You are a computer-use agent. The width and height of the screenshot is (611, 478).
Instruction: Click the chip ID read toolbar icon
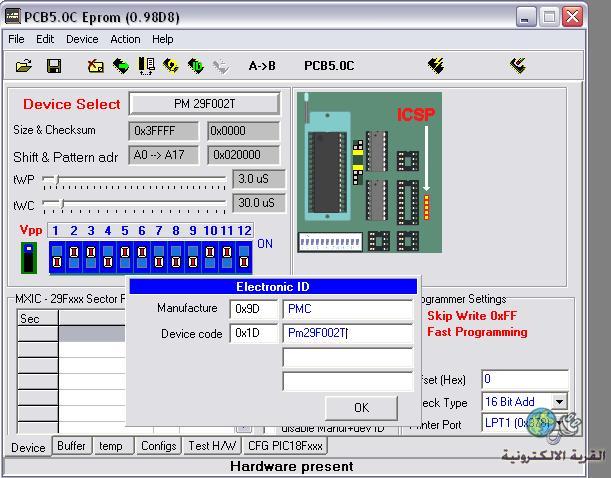coord(196,65)
